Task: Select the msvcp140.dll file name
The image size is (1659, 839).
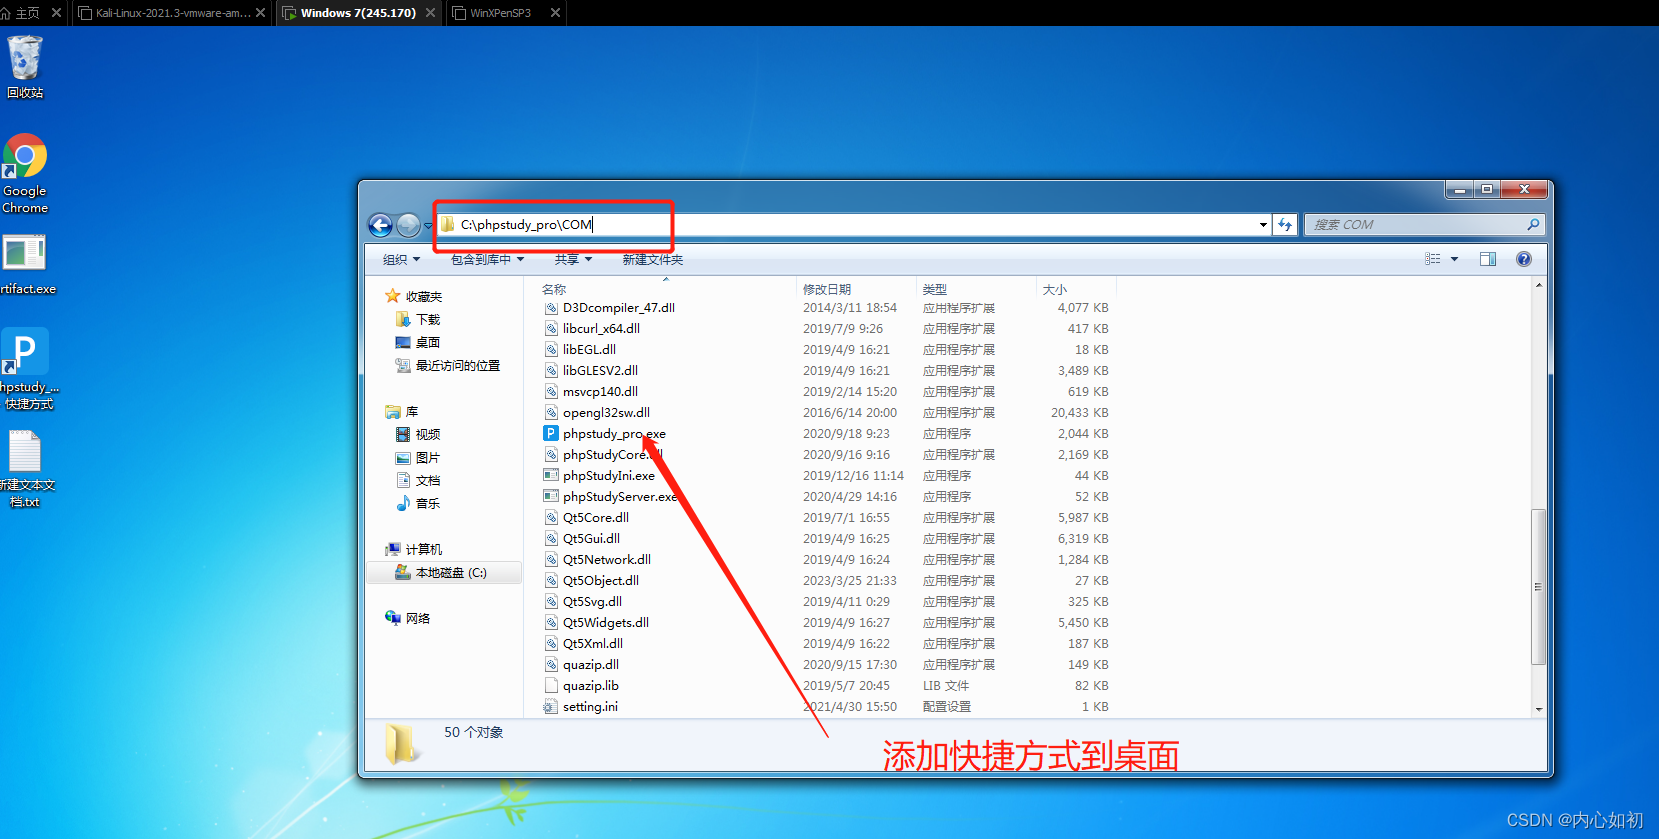Action: 600,391
